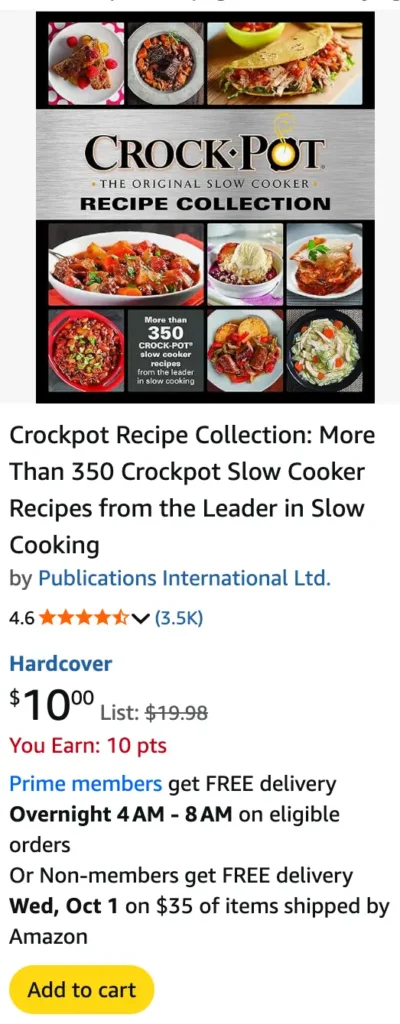Open Publications International Ltd. author link

(x=184, y=578)
